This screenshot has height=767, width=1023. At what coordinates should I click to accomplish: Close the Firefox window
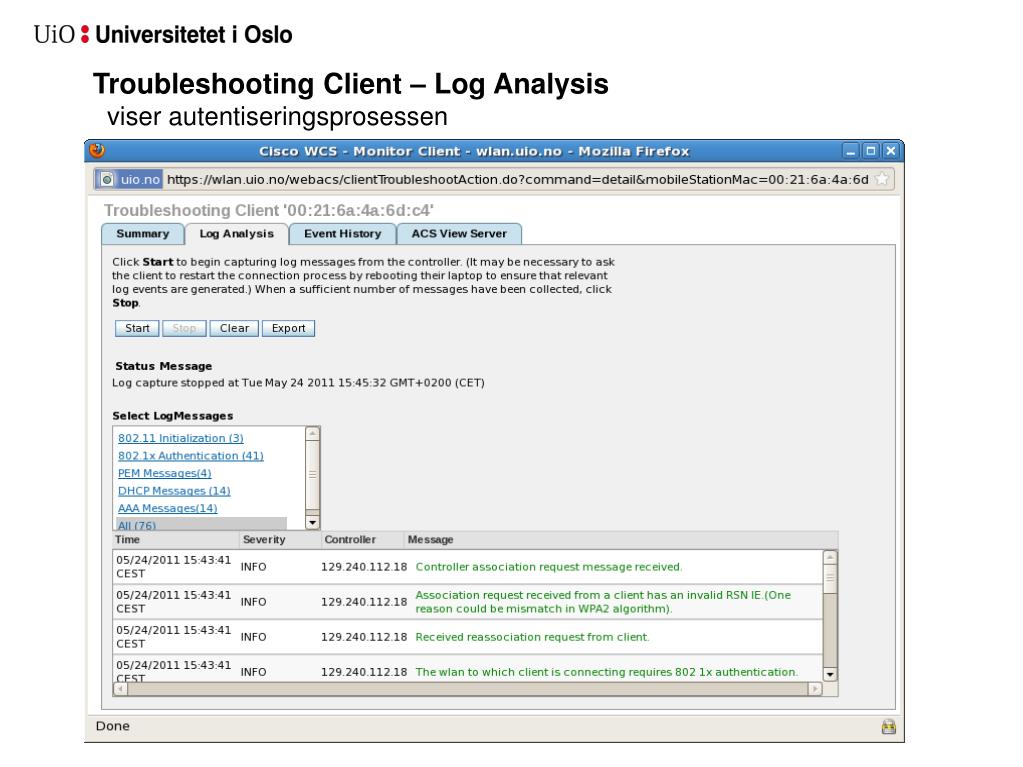tap(891, 151)
